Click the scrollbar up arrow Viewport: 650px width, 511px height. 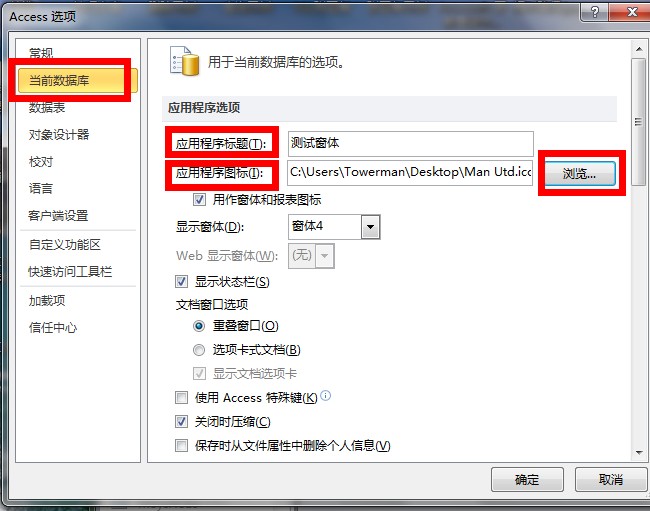click(638, 49)
